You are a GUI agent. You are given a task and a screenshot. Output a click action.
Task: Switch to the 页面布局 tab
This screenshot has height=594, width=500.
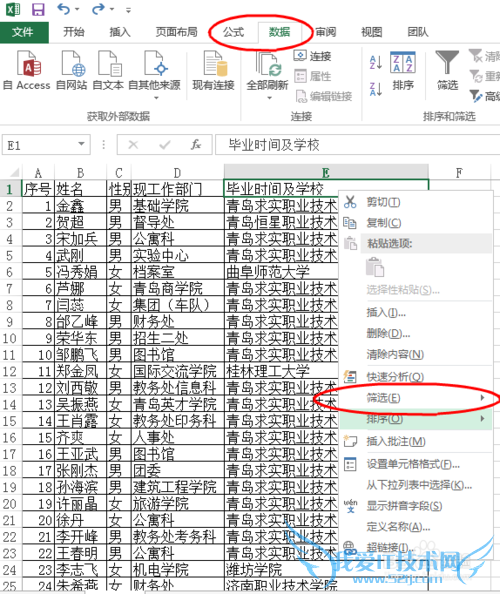pyautogui.click(x=177, y=32)
